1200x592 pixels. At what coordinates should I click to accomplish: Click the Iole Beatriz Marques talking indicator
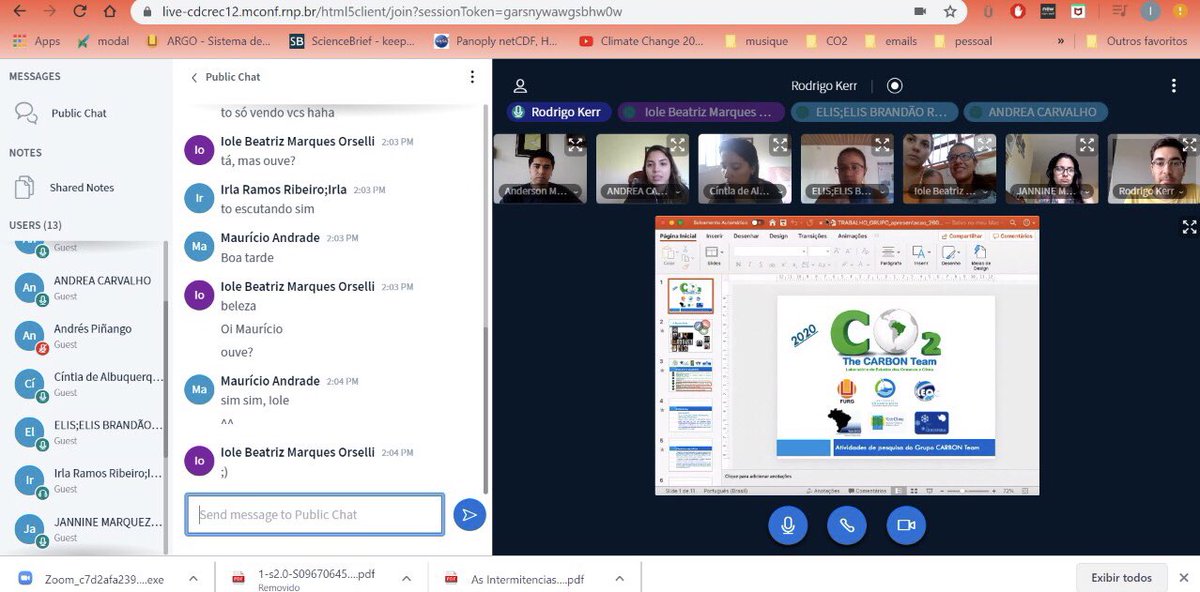701,112
